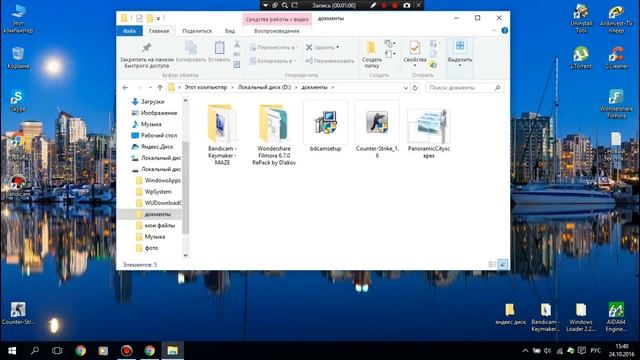Viewport: 640px width, 360px height.
Task: Show hidden tray icons chevron
Action: click(x=525, y=351)
